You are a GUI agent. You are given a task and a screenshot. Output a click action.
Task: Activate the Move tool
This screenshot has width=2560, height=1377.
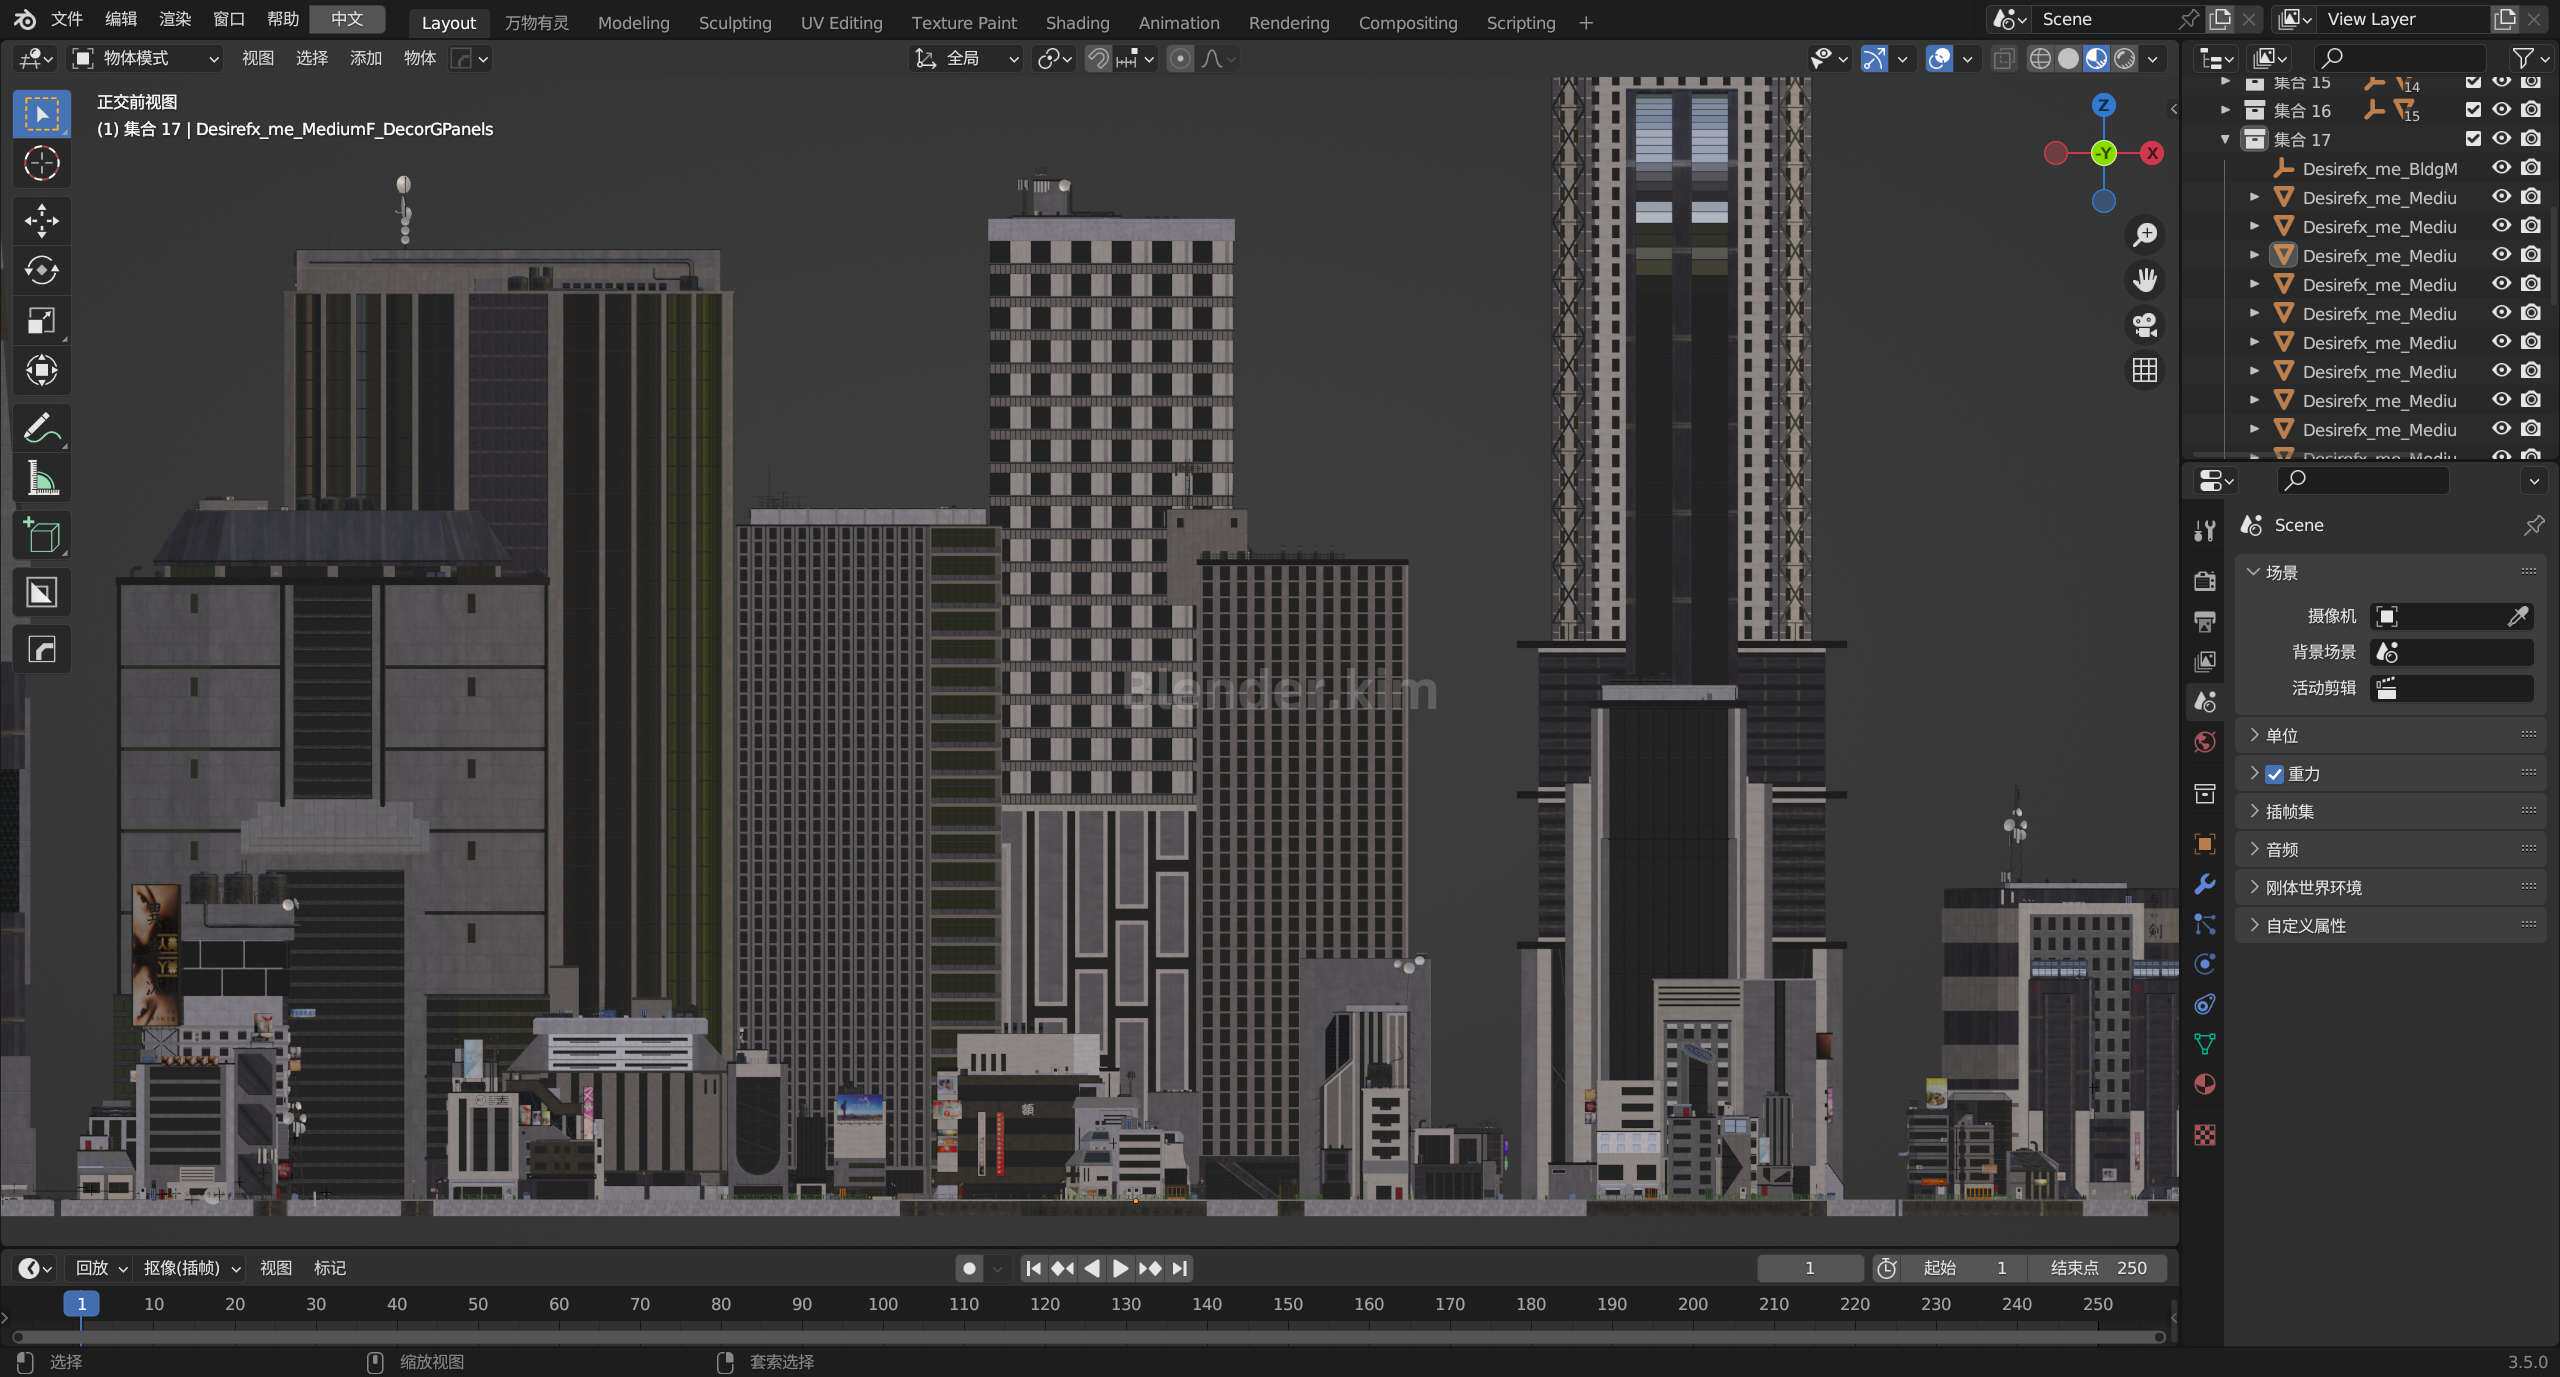[x=41, y=221]
